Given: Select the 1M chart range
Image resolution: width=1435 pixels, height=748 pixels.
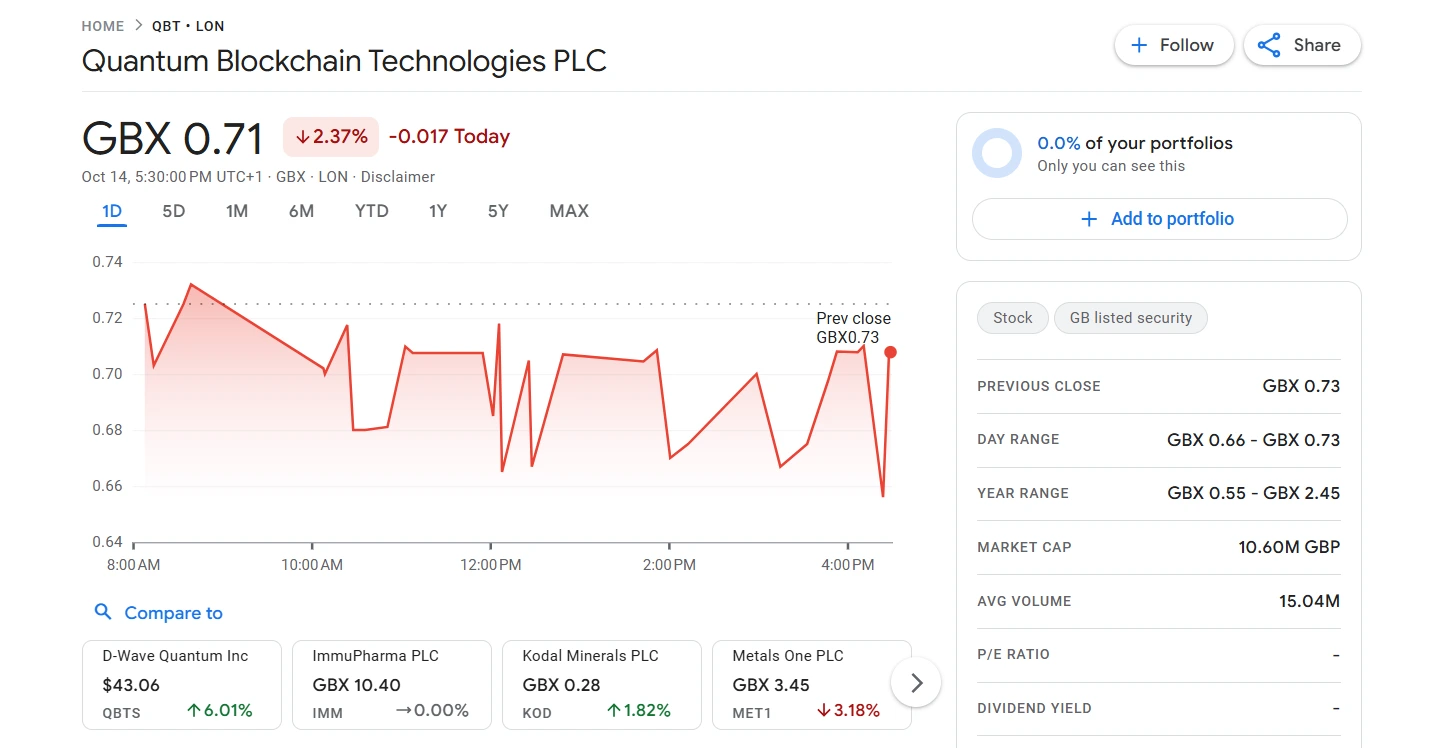Looking at the screenshot, I should pos(237,211).
